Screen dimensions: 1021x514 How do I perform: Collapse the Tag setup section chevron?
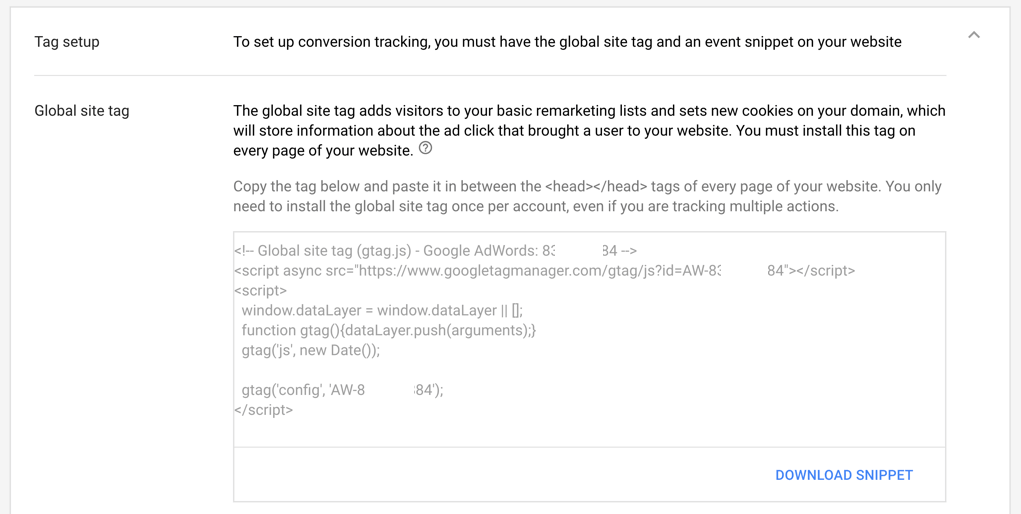click(973, 35)
